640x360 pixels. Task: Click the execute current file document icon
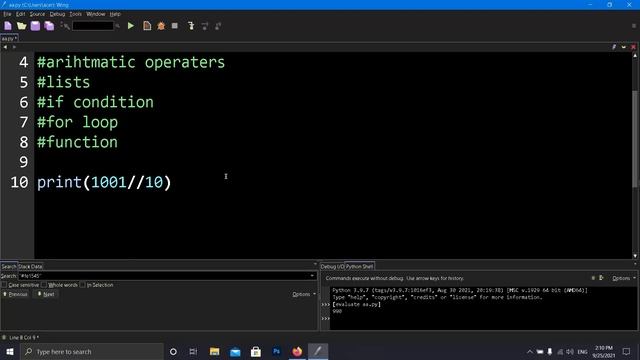(x=147, y=26)
